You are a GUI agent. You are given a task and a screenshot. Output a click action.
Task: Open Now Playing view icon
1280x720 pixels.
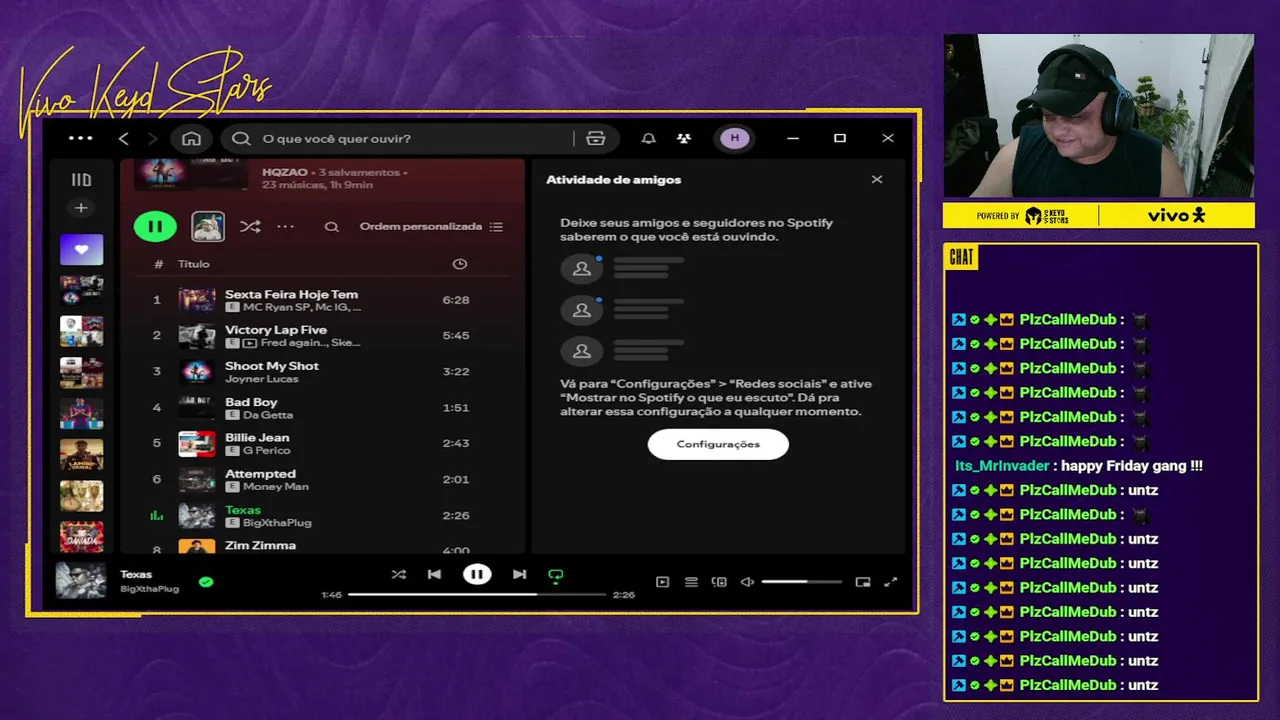click(662, 582)
